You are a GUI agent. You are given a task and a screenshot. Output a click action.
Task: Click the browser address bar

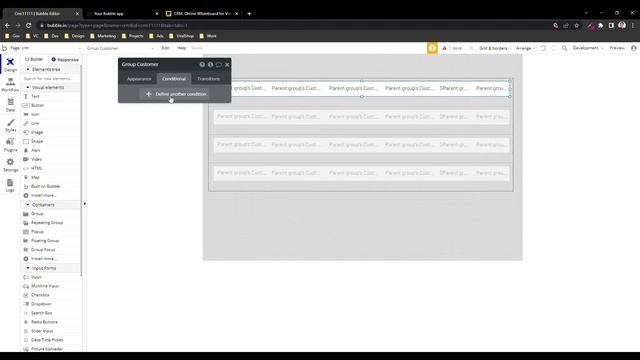294,25
